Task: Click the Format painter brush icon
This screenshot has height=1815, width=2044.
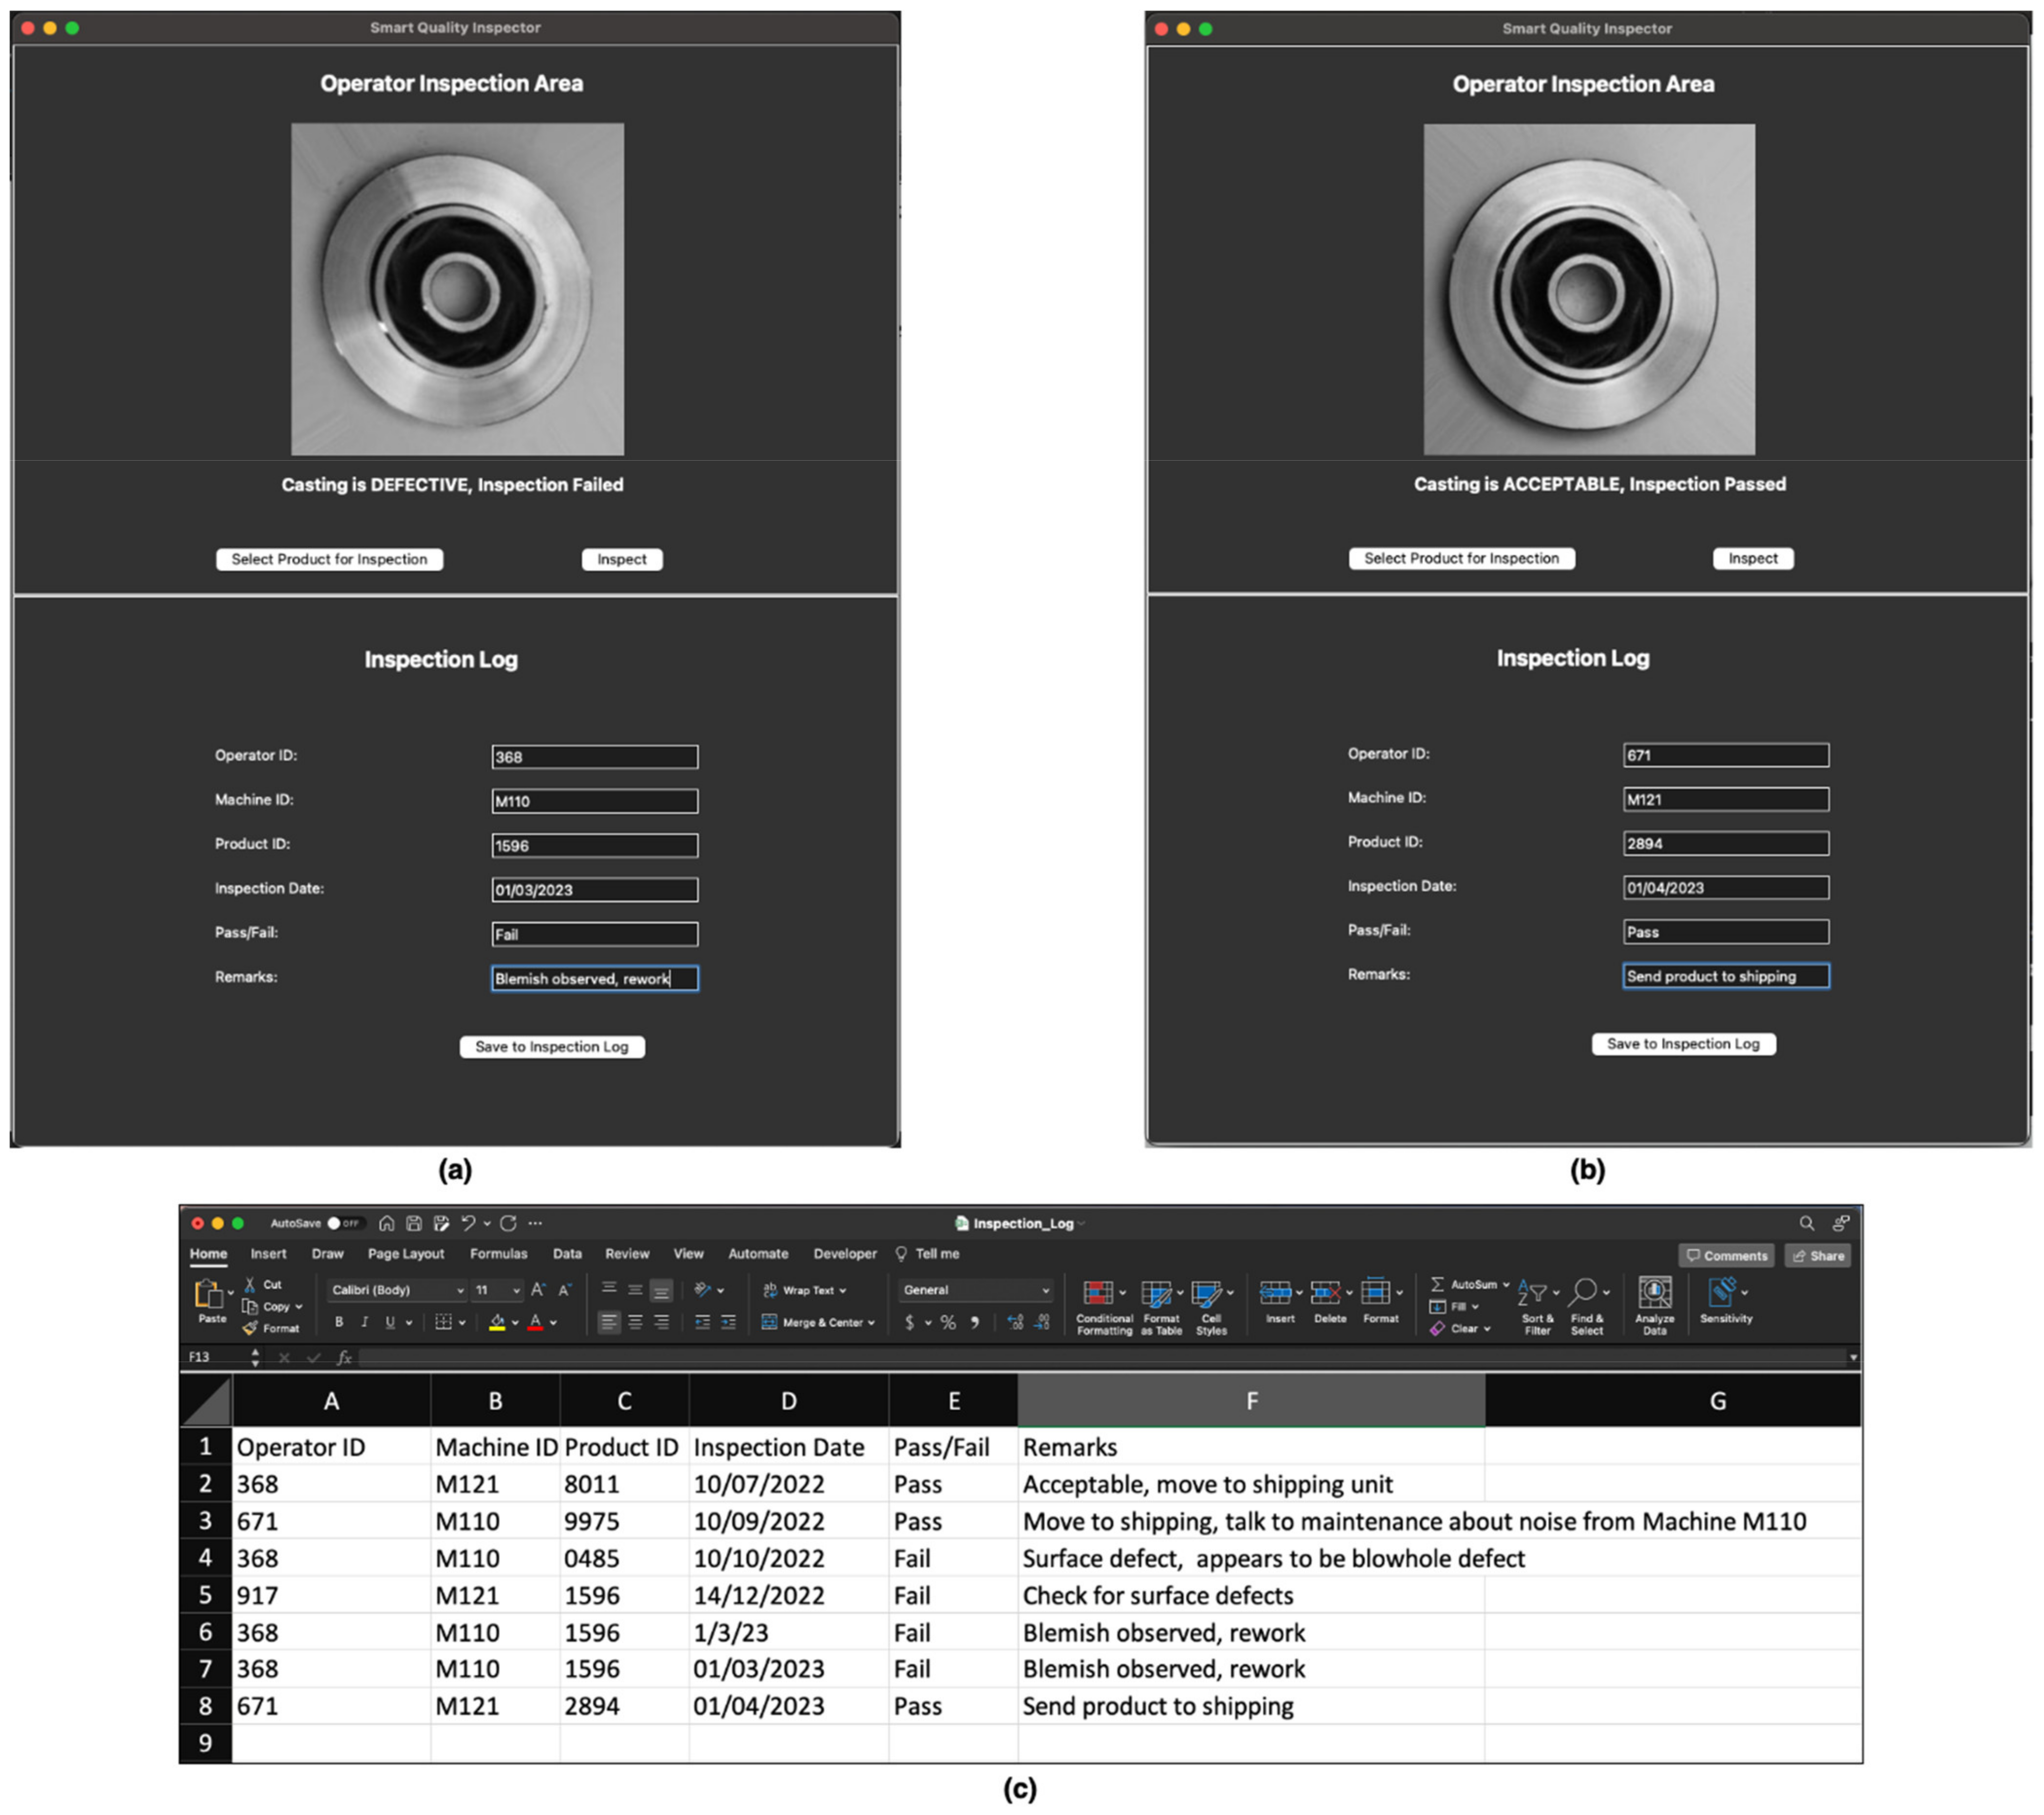Action: [250, 1328]
